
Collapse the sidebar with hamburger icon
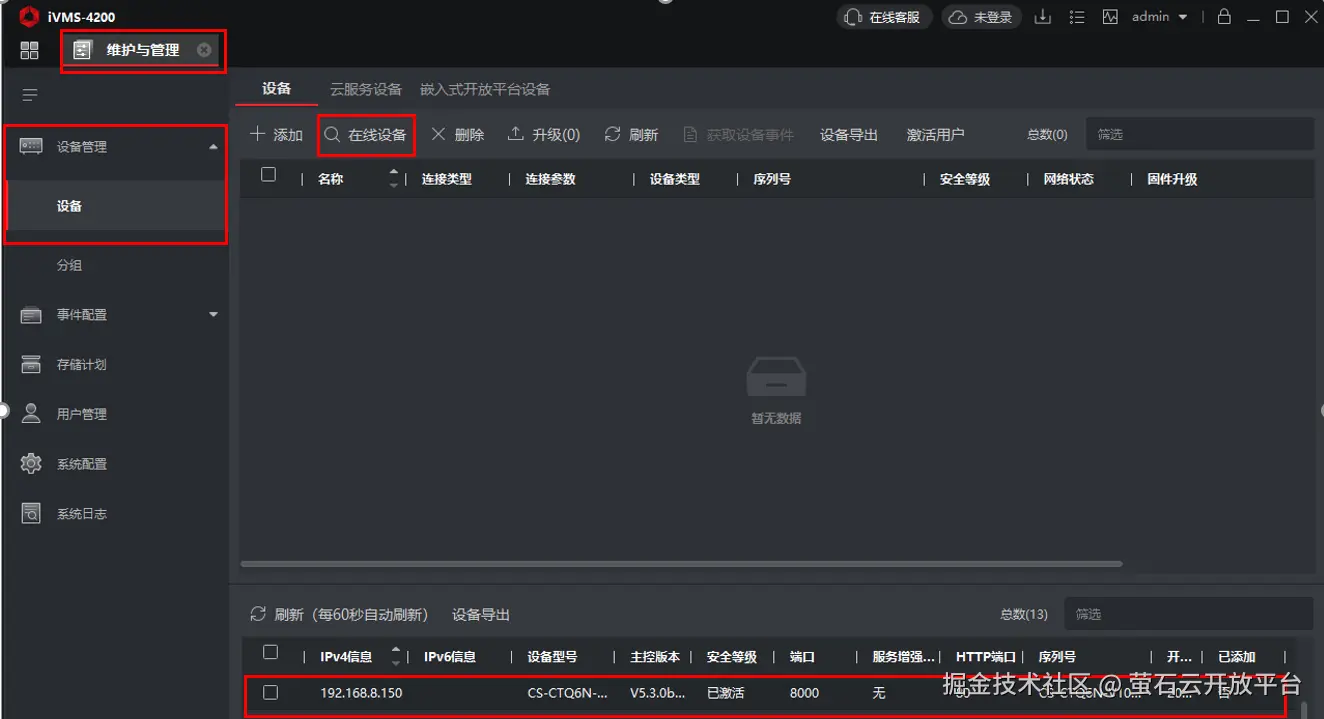pyautogui.click(x=30, y=95)
